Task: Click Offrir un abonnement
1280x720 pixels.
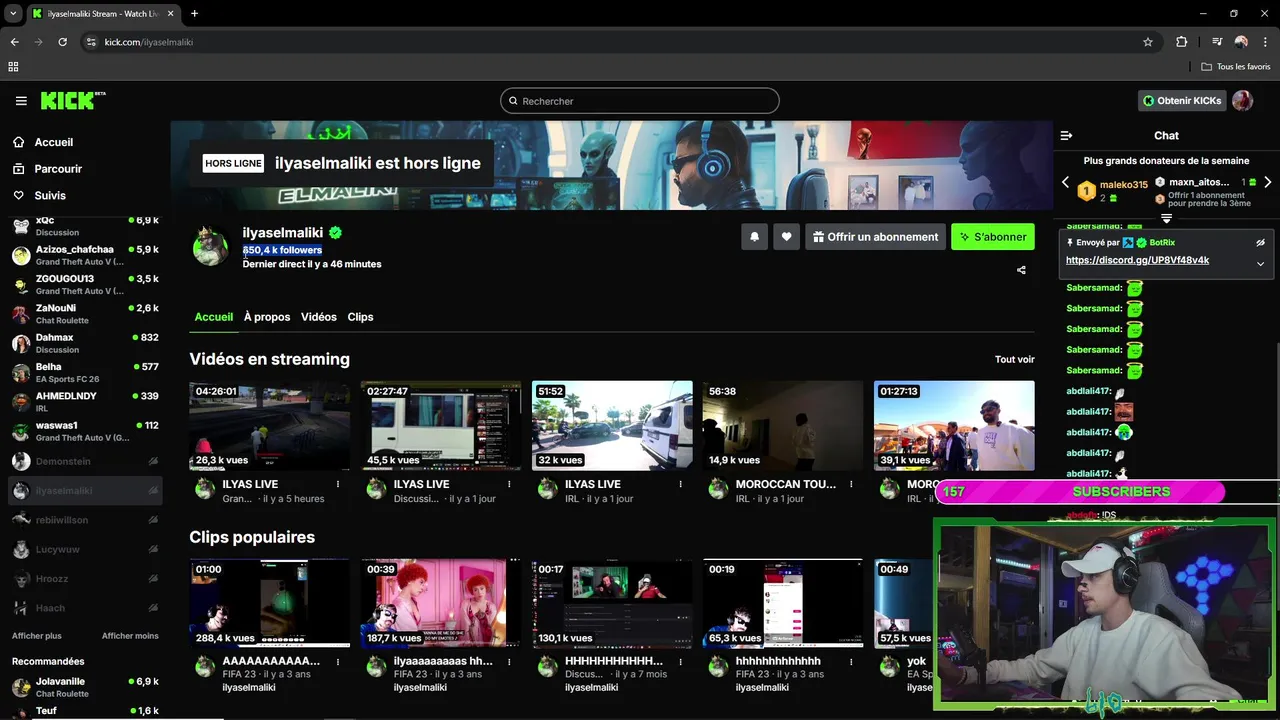Action: pyautogui.click(x=875, y=237)
